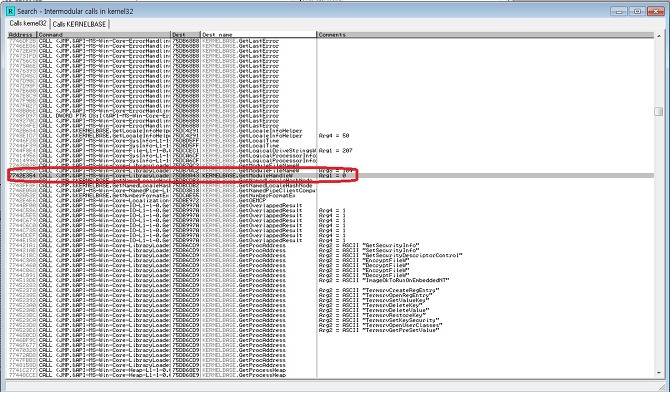Screen dimensions: 670x393
Task: Click the scrollbar down arrow
Action: click(x=658, y=373)
